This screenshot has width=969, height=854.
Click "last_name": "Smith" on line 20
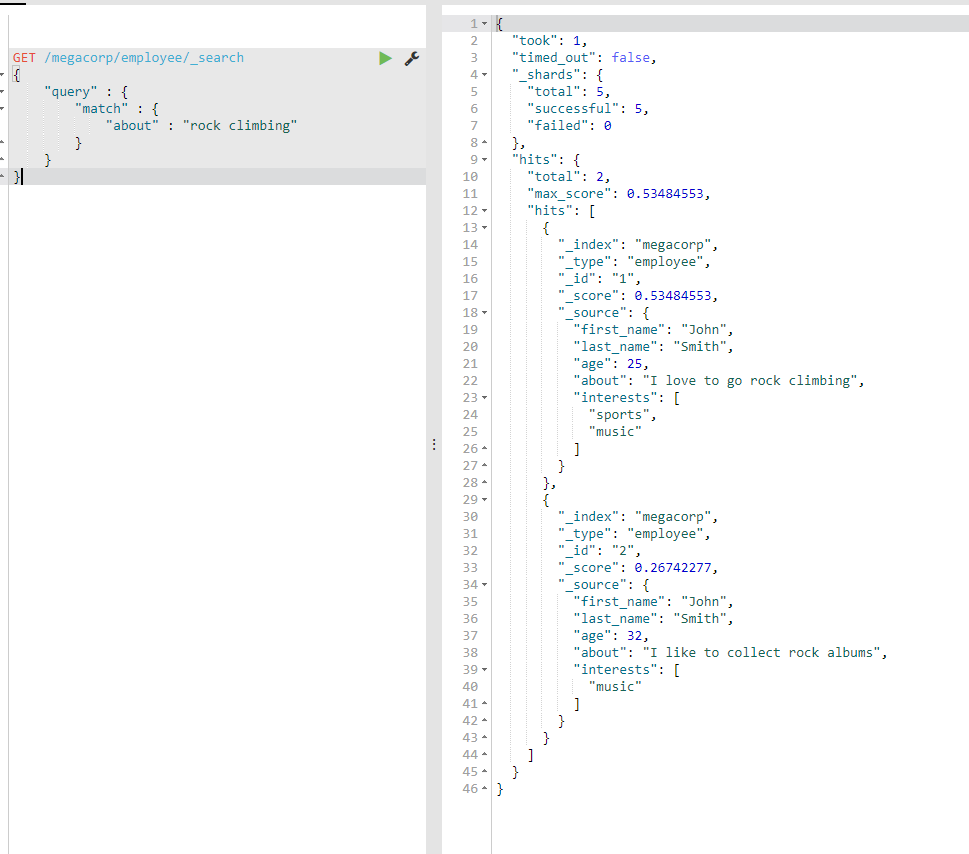point(653,347)
